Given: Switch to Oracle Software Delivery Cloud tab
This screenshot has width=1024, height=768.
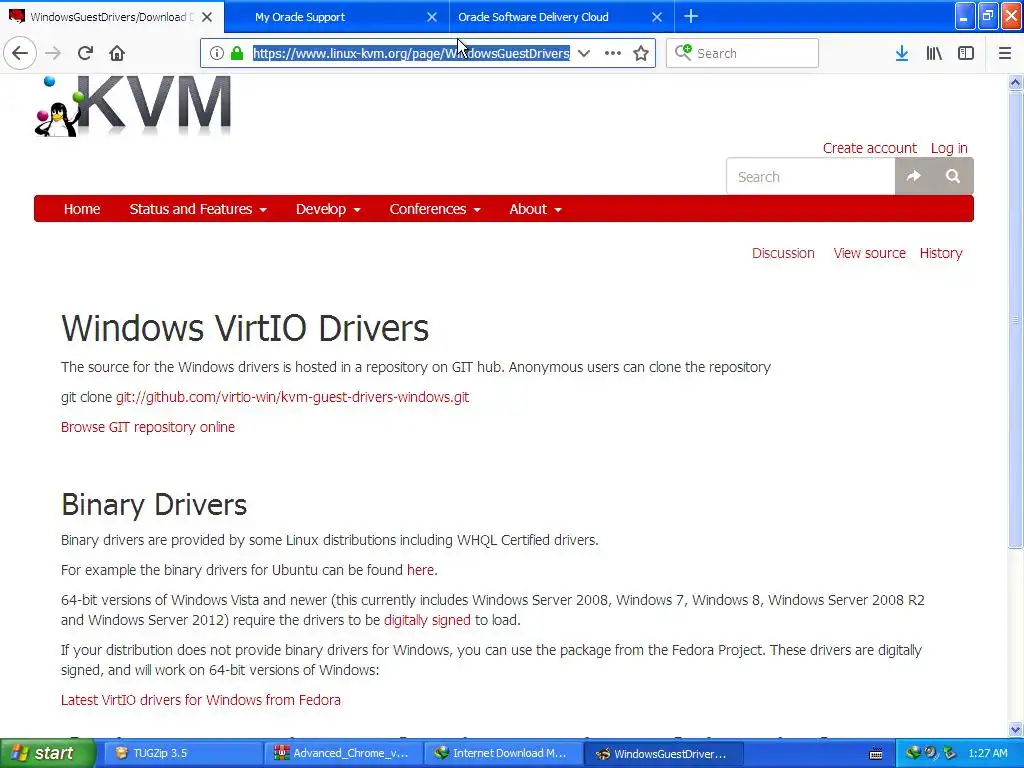Looking at the screenshot, I should coord(533,17).
